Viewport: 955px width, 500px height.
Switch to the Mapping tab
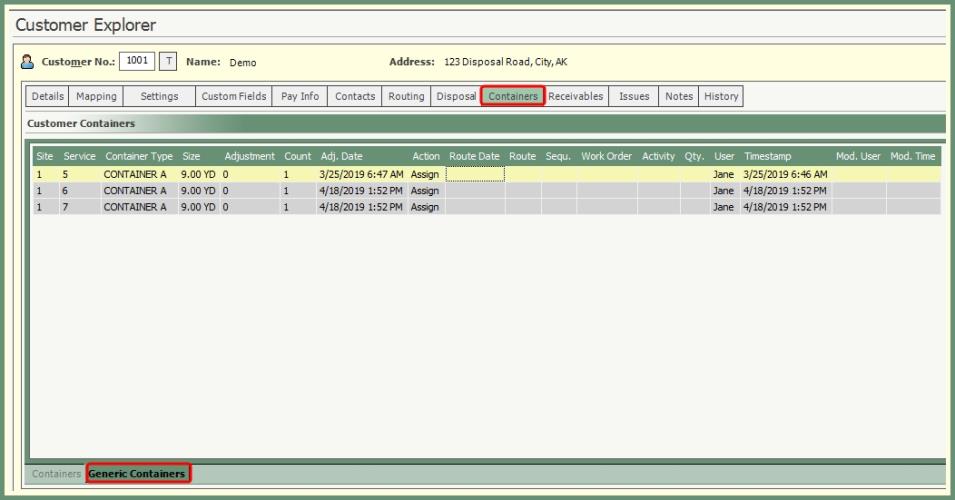click(x=96, y=96)
